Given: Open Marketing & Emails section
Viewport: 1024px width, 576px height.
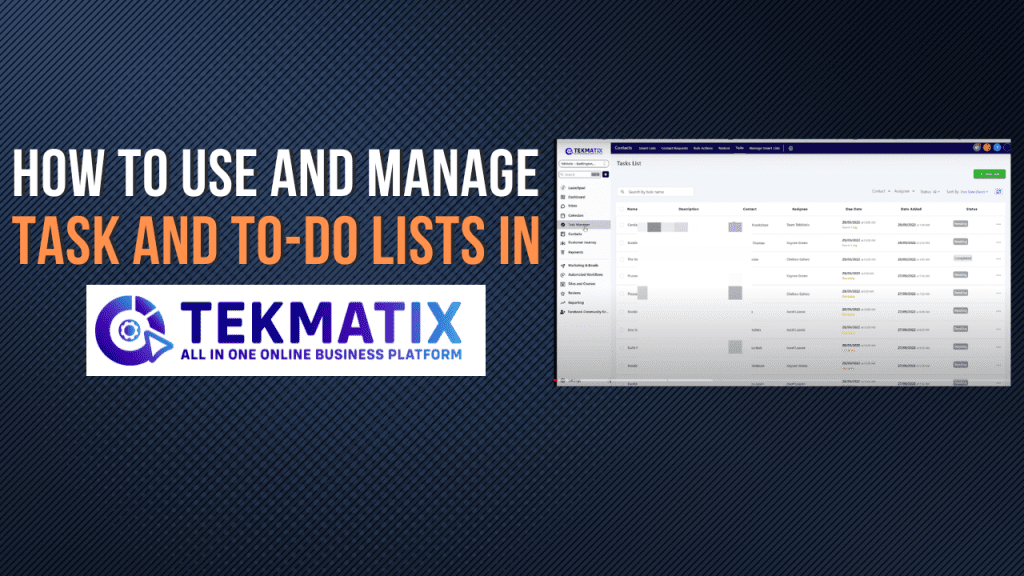Looking at the screenshot, I should tap(581, 265).
